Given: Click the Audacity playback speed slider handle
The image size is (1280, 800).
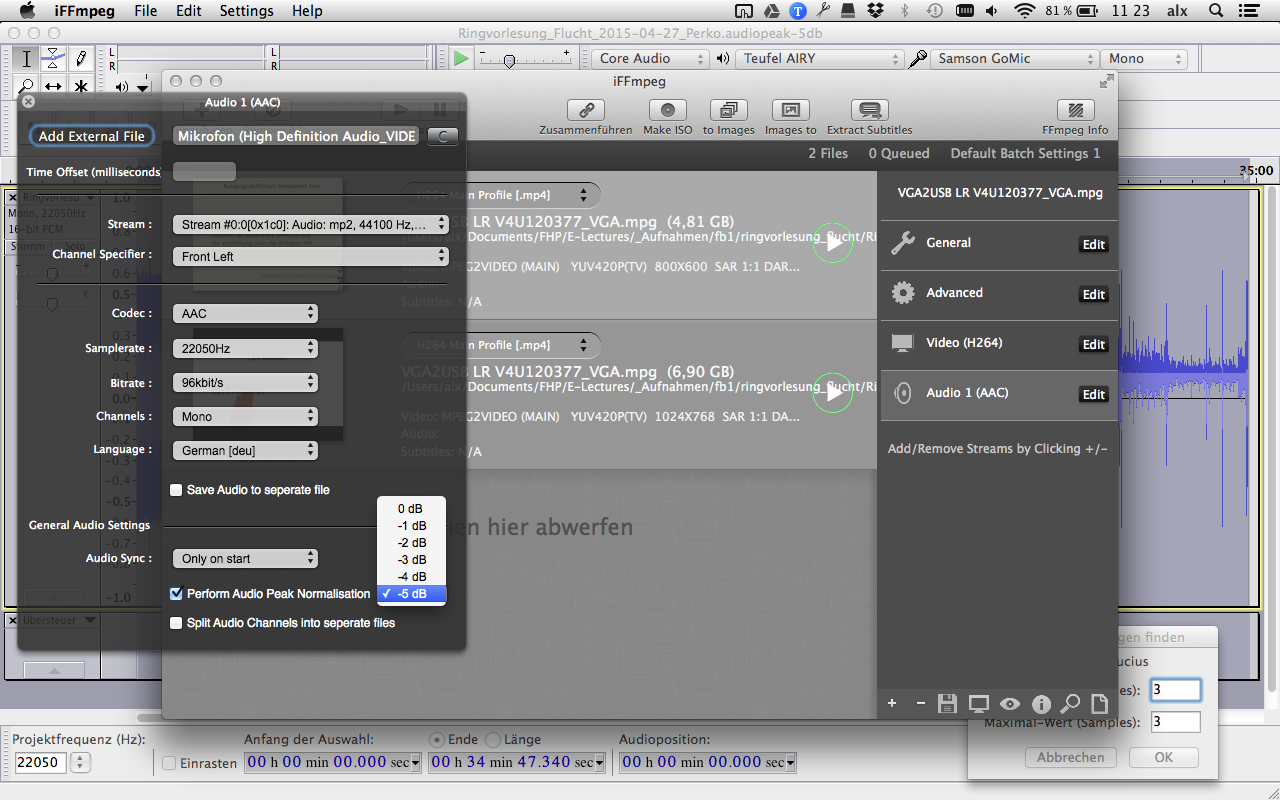Looking at the screenshot, I should [x=509, y=61].
